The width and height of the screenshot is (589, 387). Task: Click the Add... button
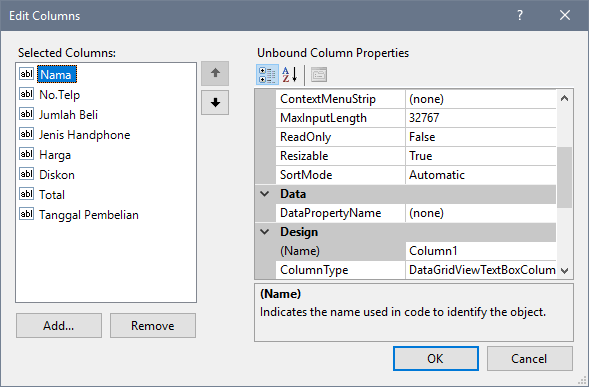[59, 325]
